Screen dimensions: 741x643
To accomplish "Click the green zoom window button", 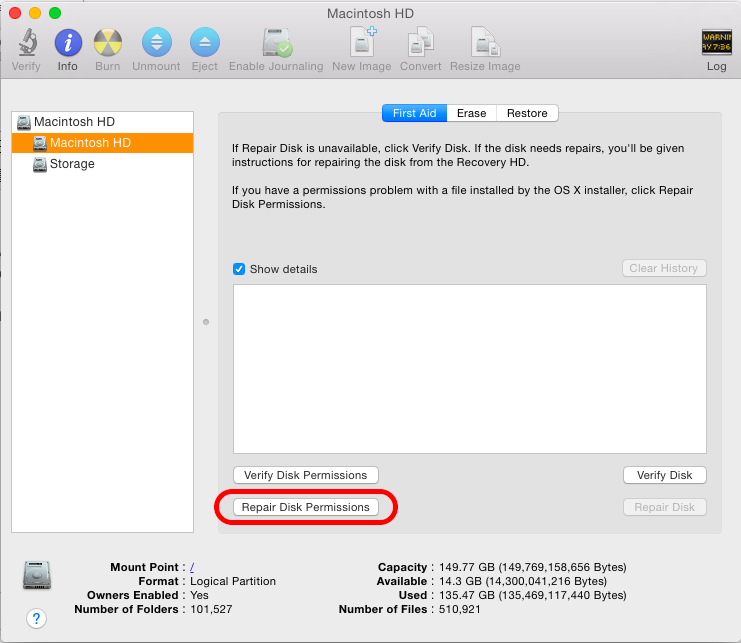I will (55, 13).
